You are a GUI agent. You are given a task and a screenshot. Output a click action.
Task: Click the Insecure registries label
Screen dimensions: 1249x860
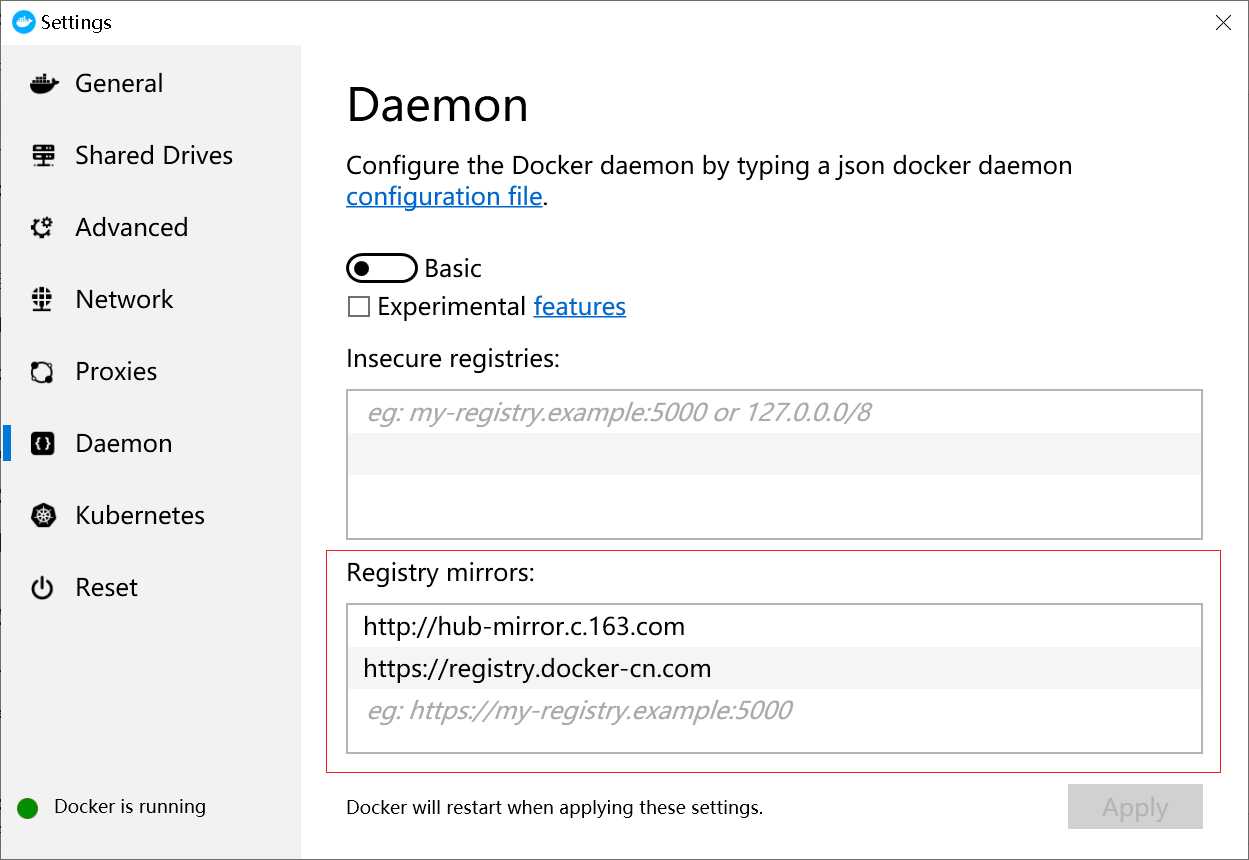pyautogui.click(x=453, y=358)
